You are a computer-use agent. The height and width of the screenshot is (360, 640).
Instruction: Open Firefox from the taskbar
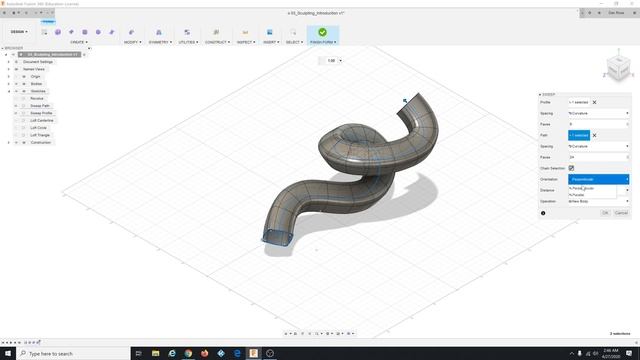point(204,353)
